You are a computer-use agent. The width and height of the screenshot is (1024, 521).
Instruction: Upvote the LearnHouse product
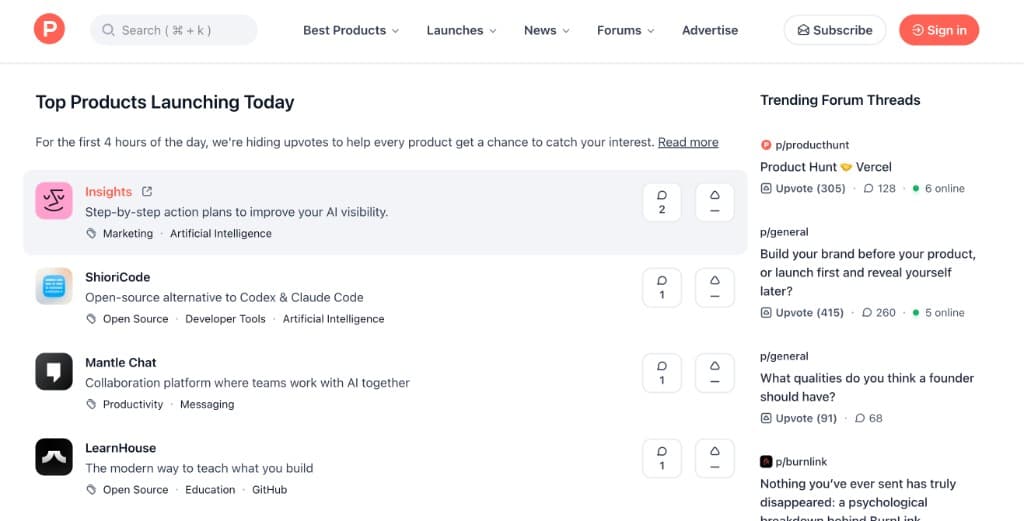coord(714,458)
